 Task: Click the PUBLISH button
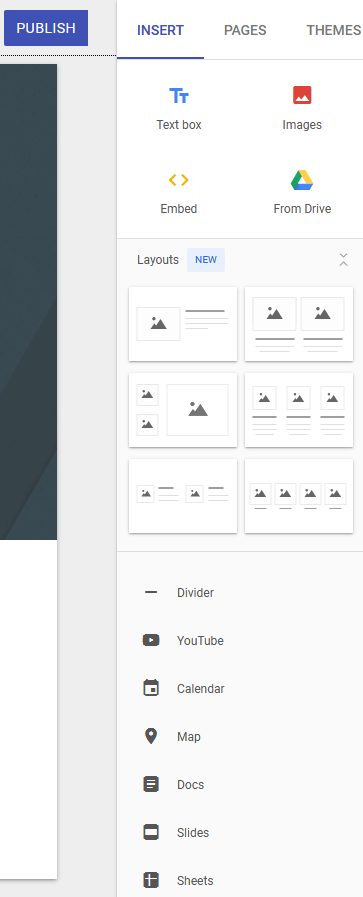pos(46,28)
